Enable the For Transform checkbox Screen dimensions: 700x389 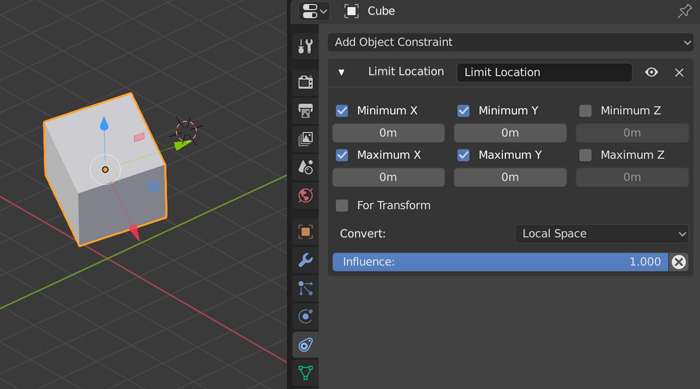click(342, 205)
